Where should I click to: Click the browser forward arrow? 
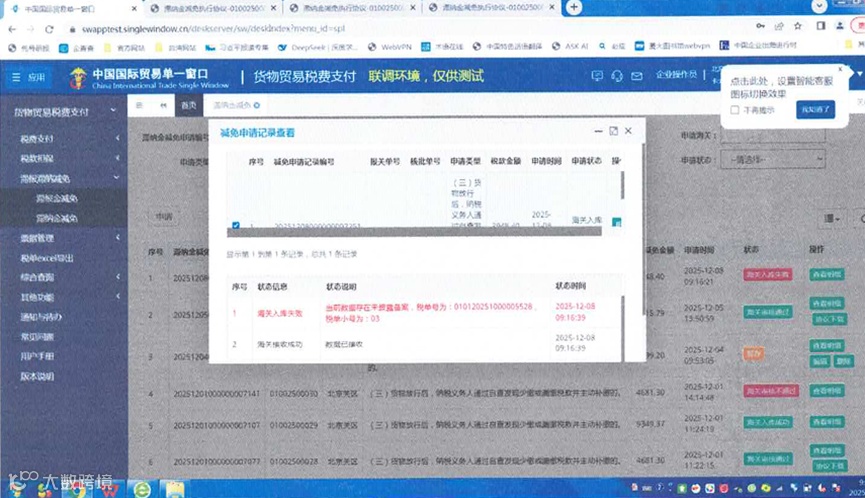coord(30,29)
